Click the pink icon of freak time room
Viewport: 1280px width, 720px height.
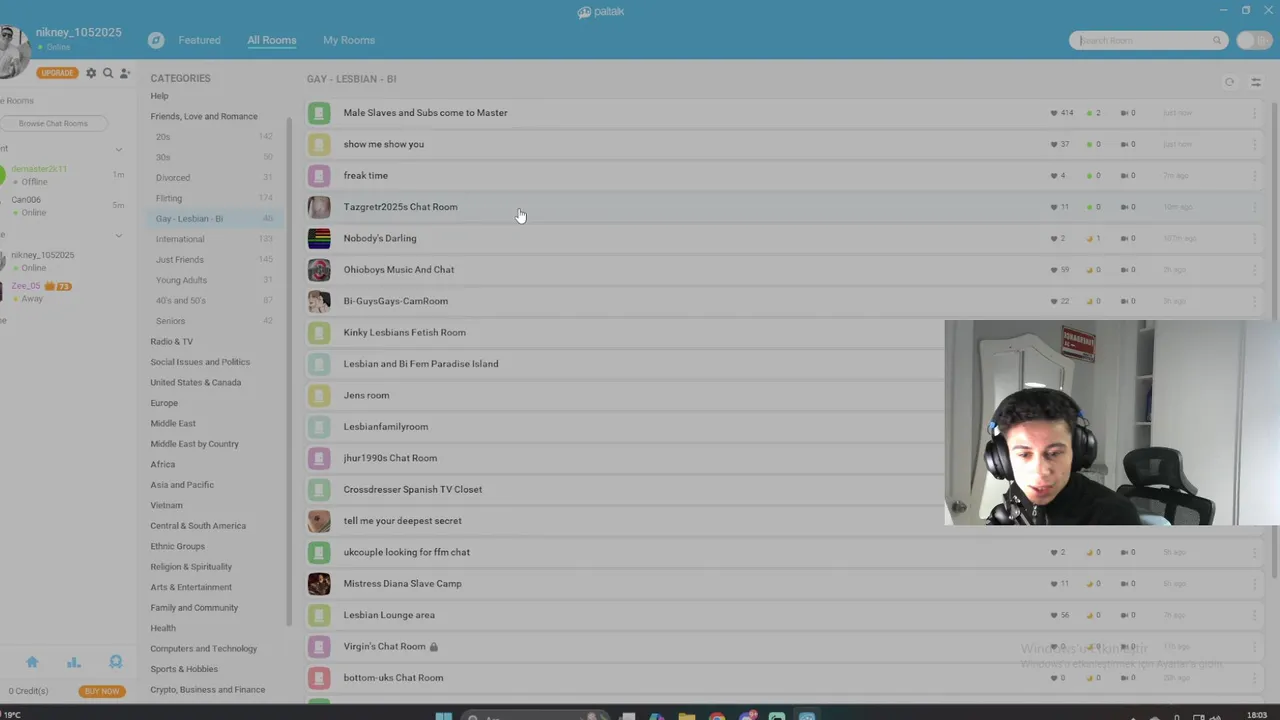319,176
